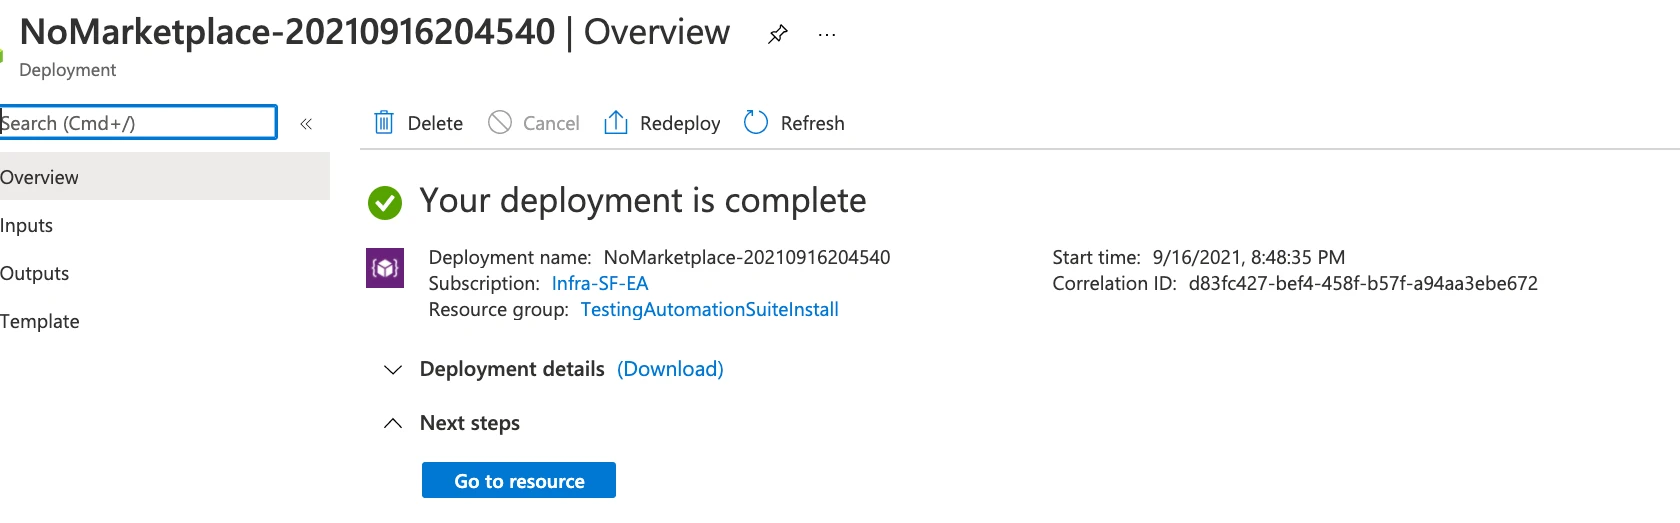Viewport: 1680px width, 523px height.
Task: Select the correlation ID d83fc427-bef4-458f-b57f-a94aa3ebe672
Action: (x=1363, y=283)
